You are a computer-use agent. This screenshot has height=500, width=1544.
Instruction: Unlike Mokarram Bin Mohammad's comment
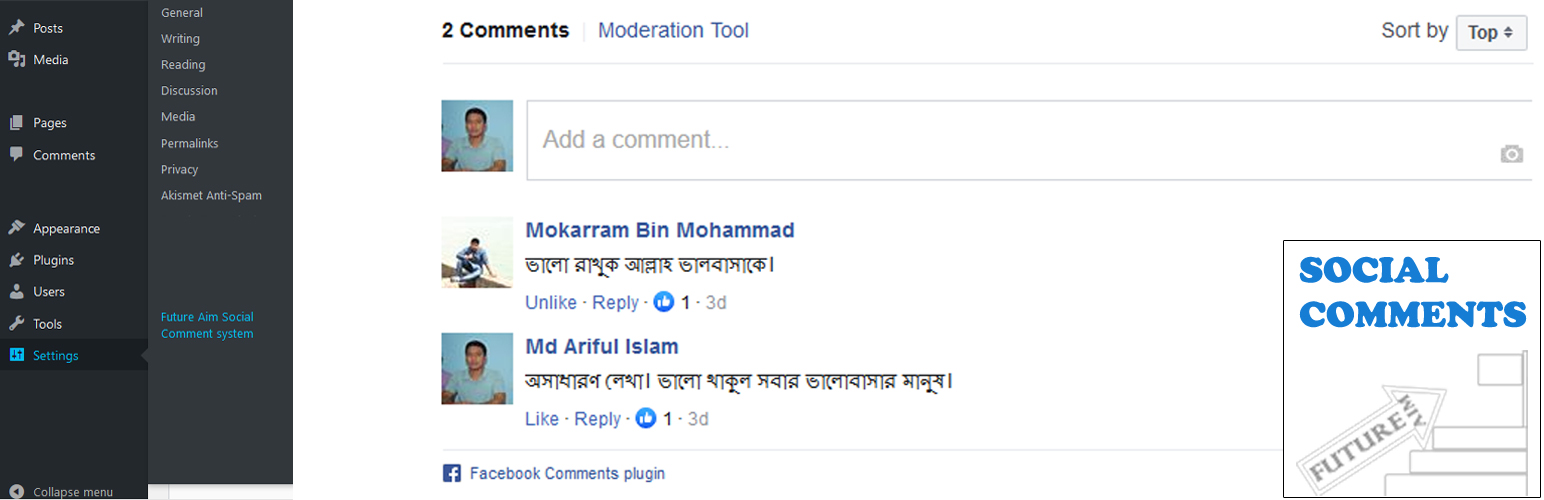click(551, 302)
